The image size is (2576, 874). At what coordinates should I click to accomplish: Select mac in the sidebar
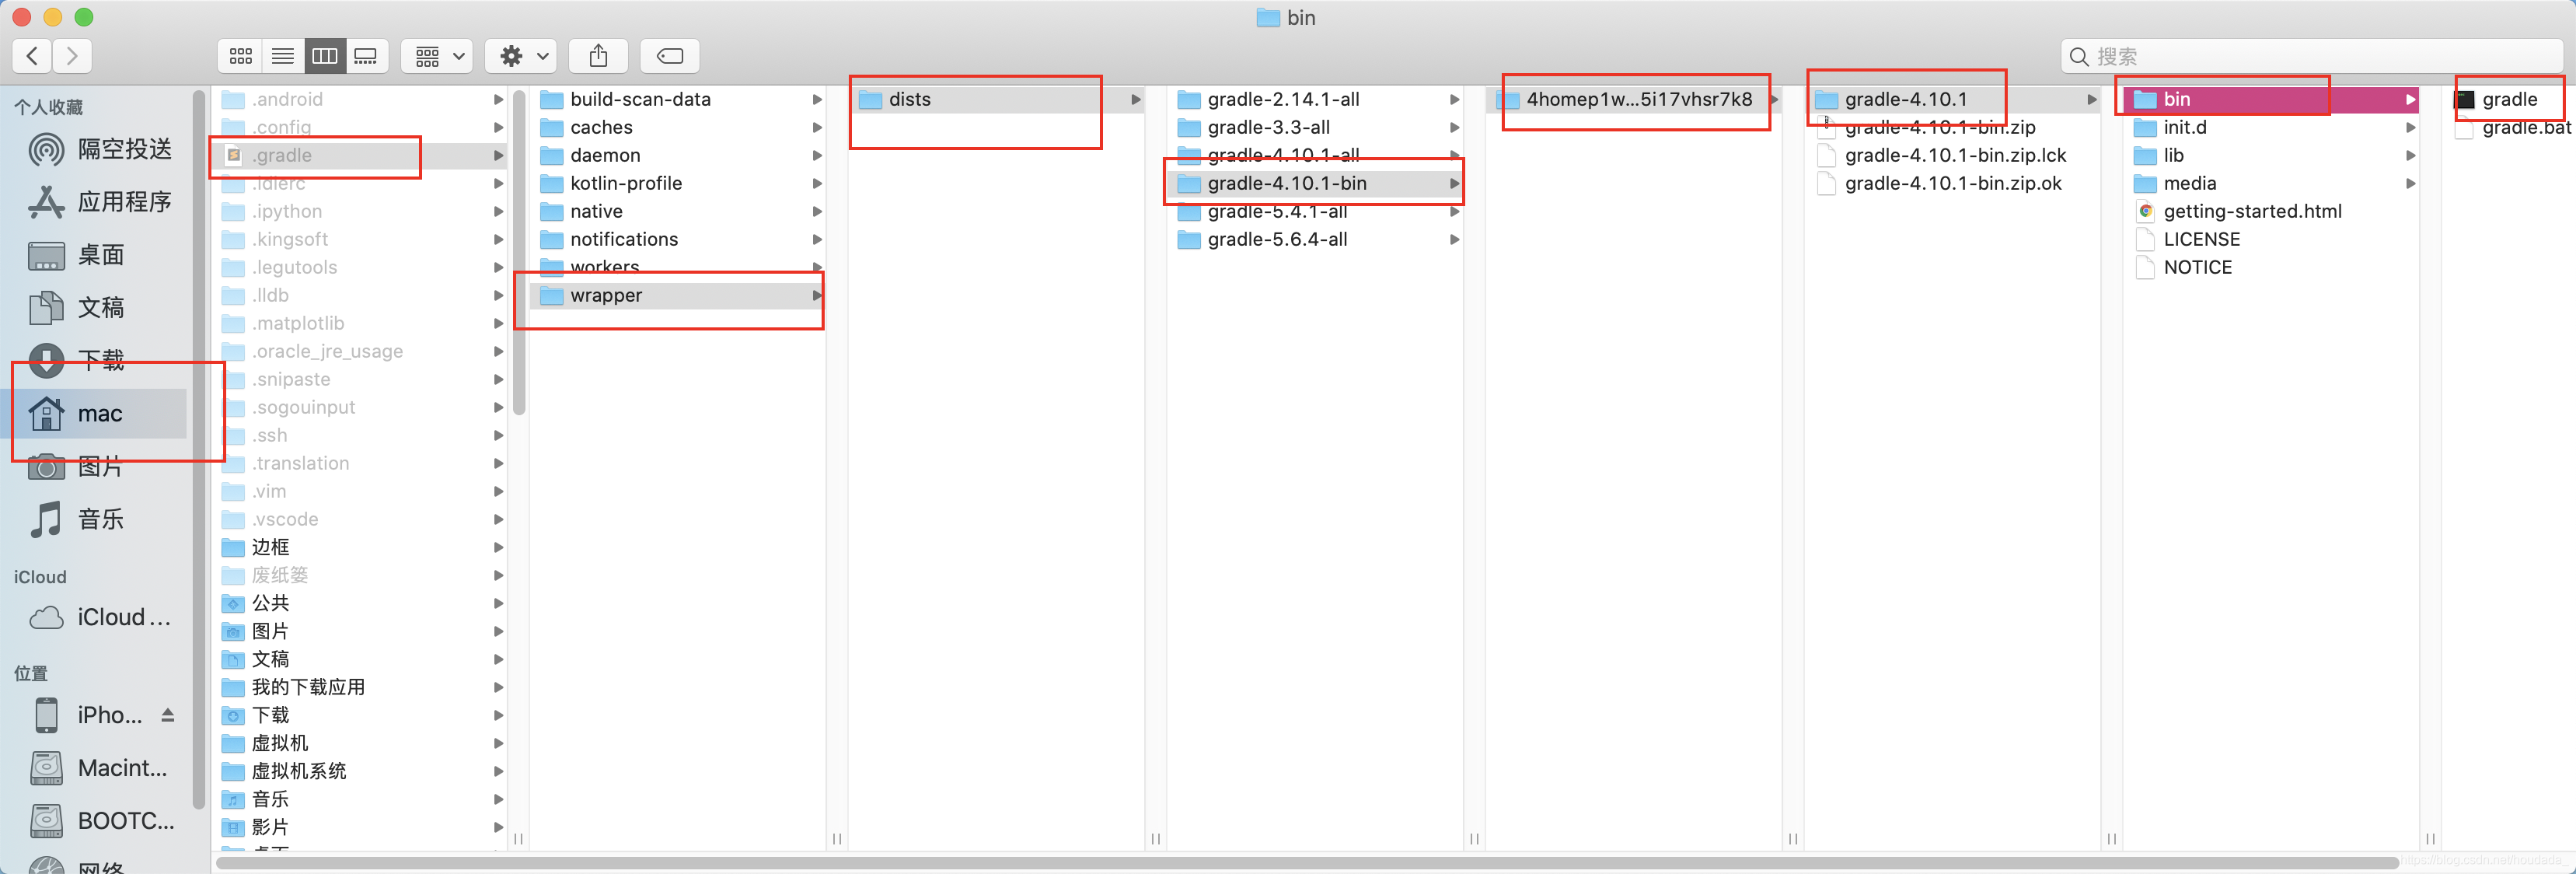[100, 412]
